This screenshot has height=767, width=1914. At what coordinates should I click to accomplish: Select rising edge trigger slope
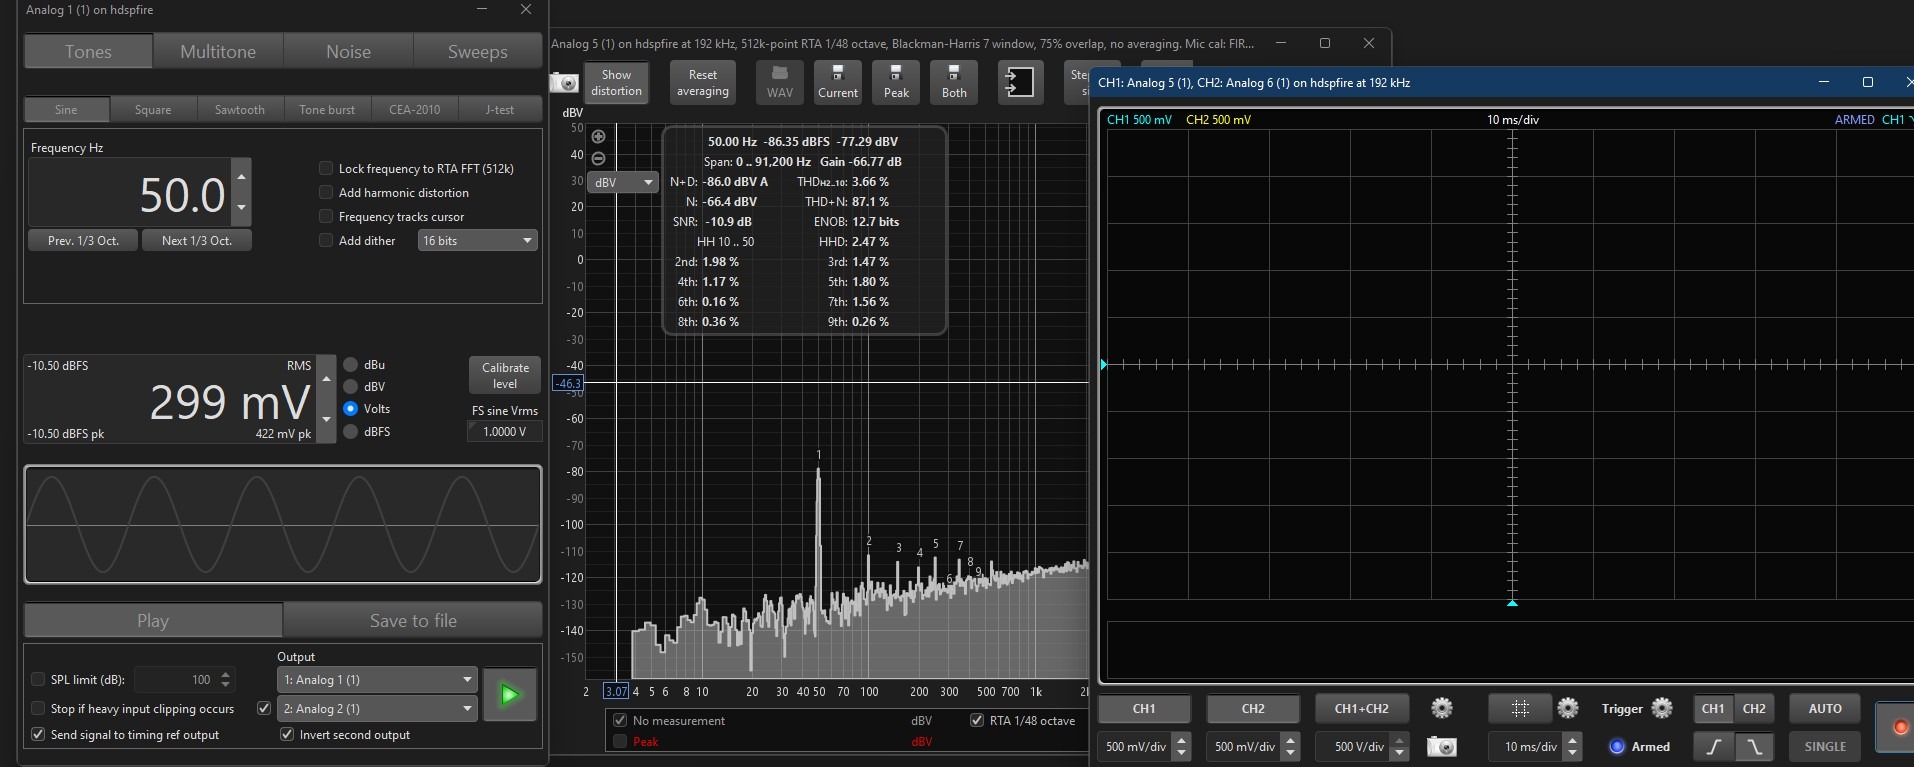click(x=1713, y=746)
